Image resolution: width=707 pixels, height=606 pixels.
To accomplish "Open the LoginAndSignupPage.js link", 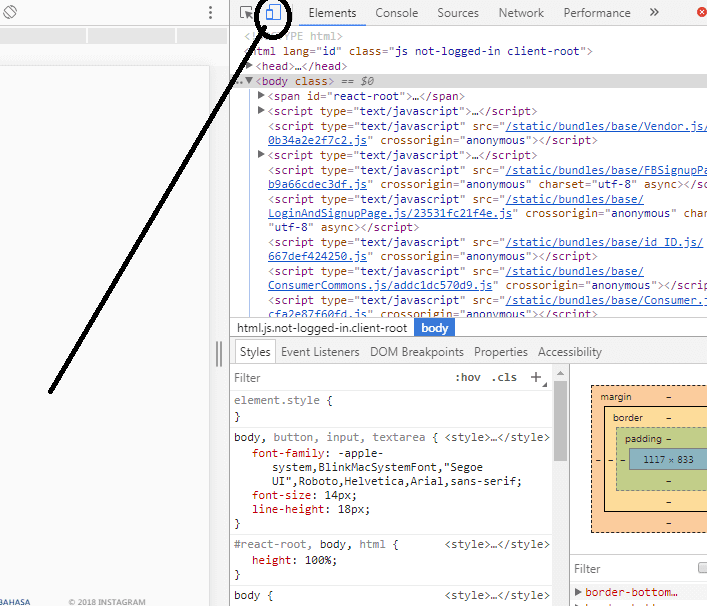I will pos(390,213).
